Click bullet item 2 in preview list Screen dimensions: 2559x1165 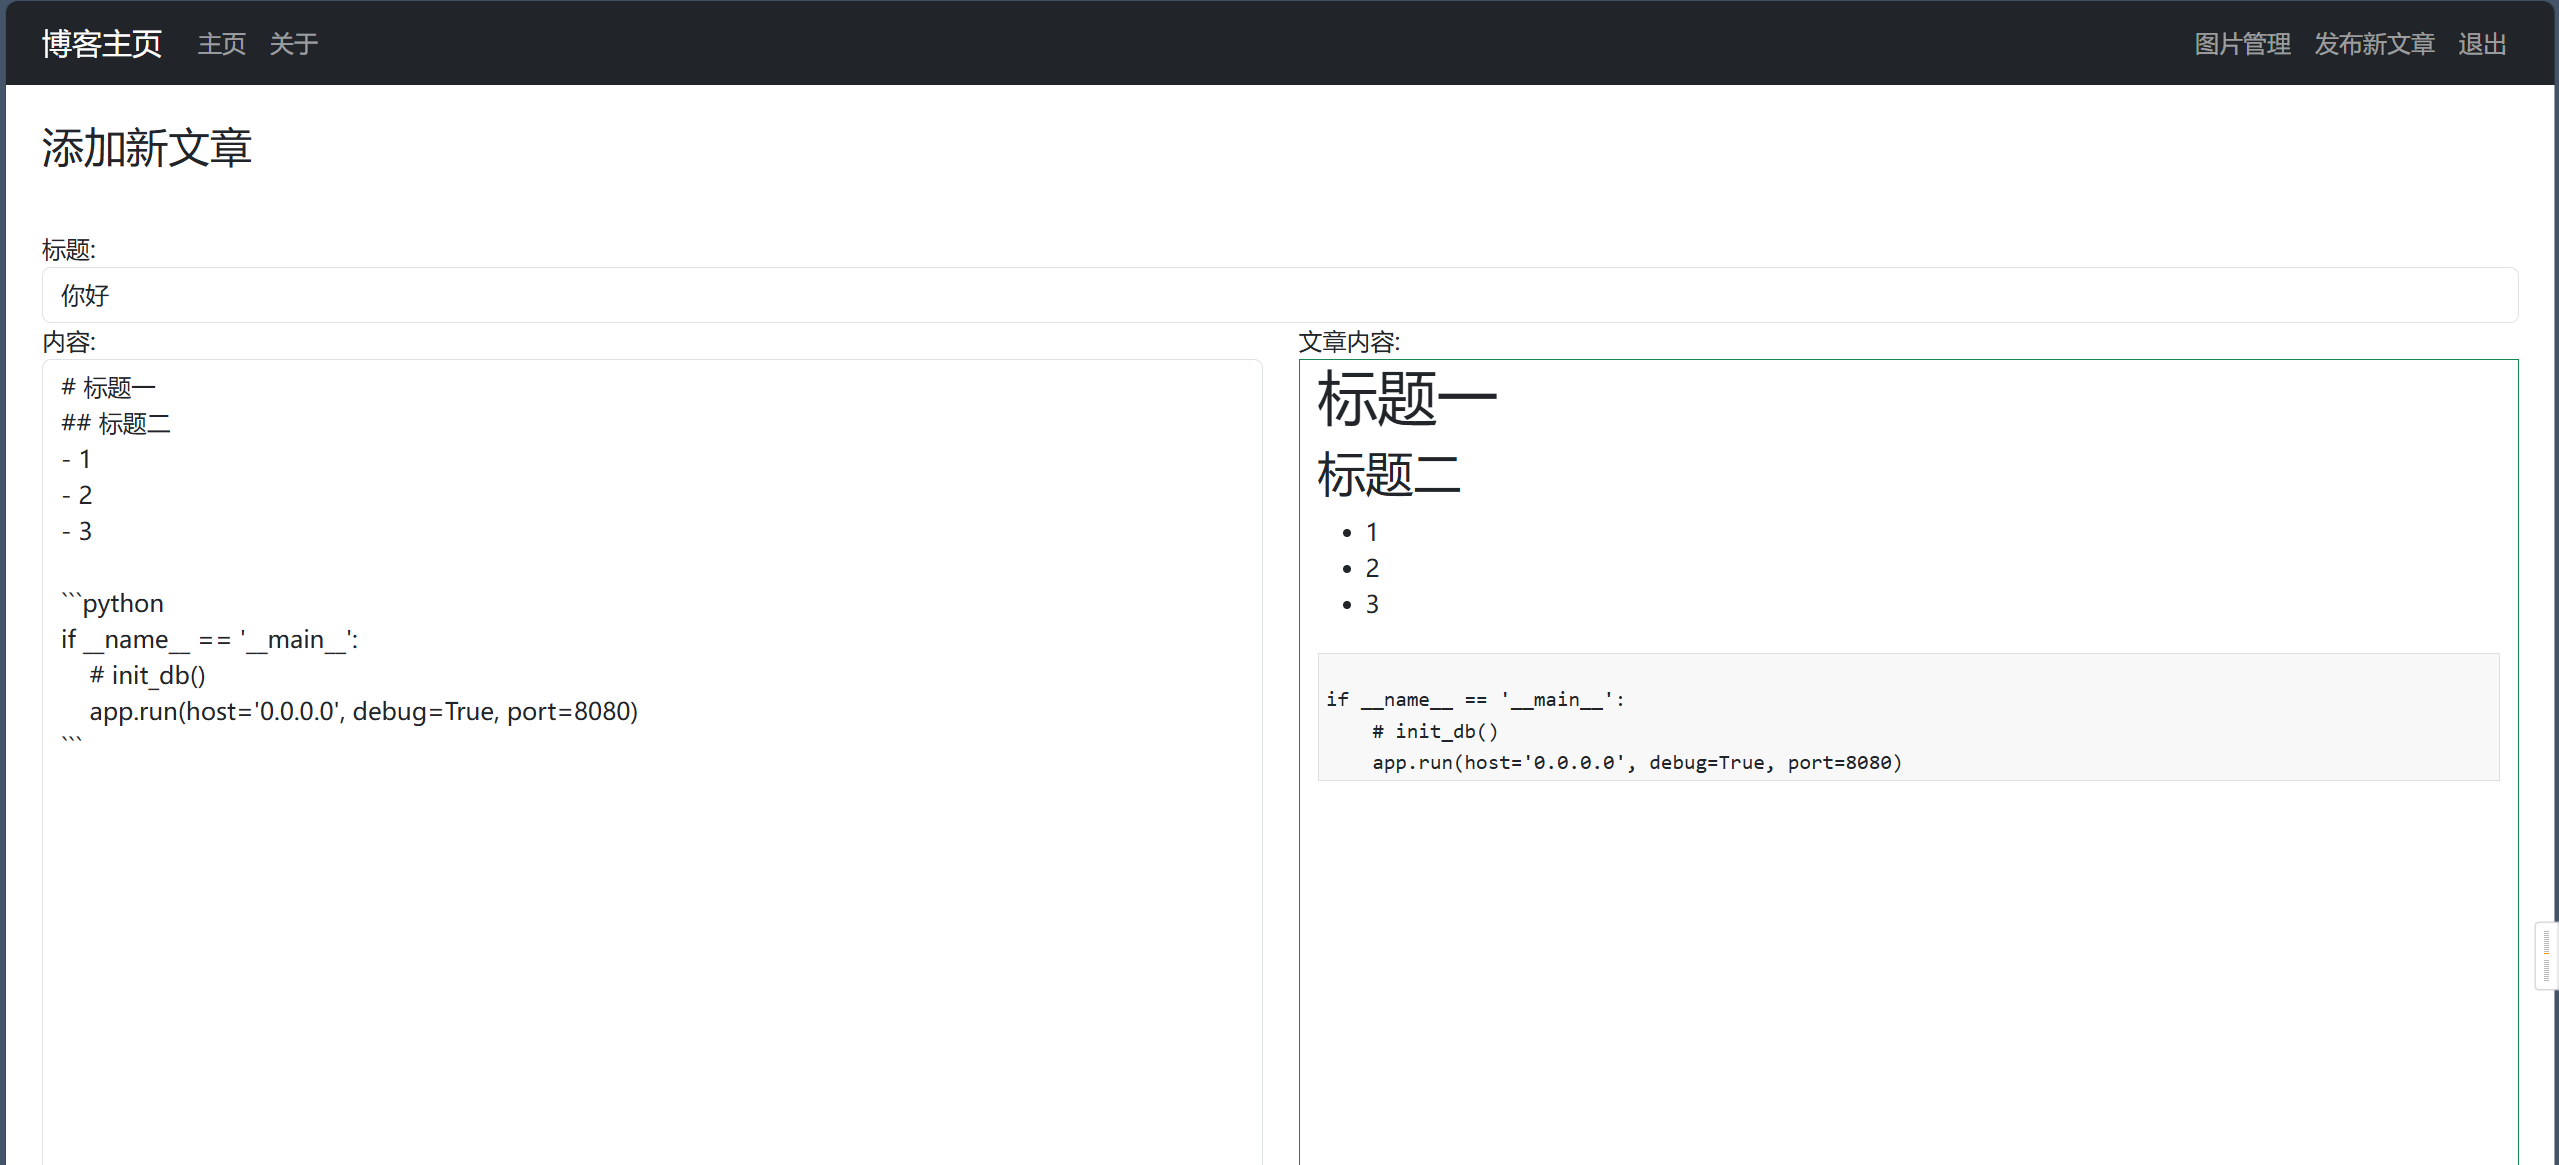click(1372, 568)
